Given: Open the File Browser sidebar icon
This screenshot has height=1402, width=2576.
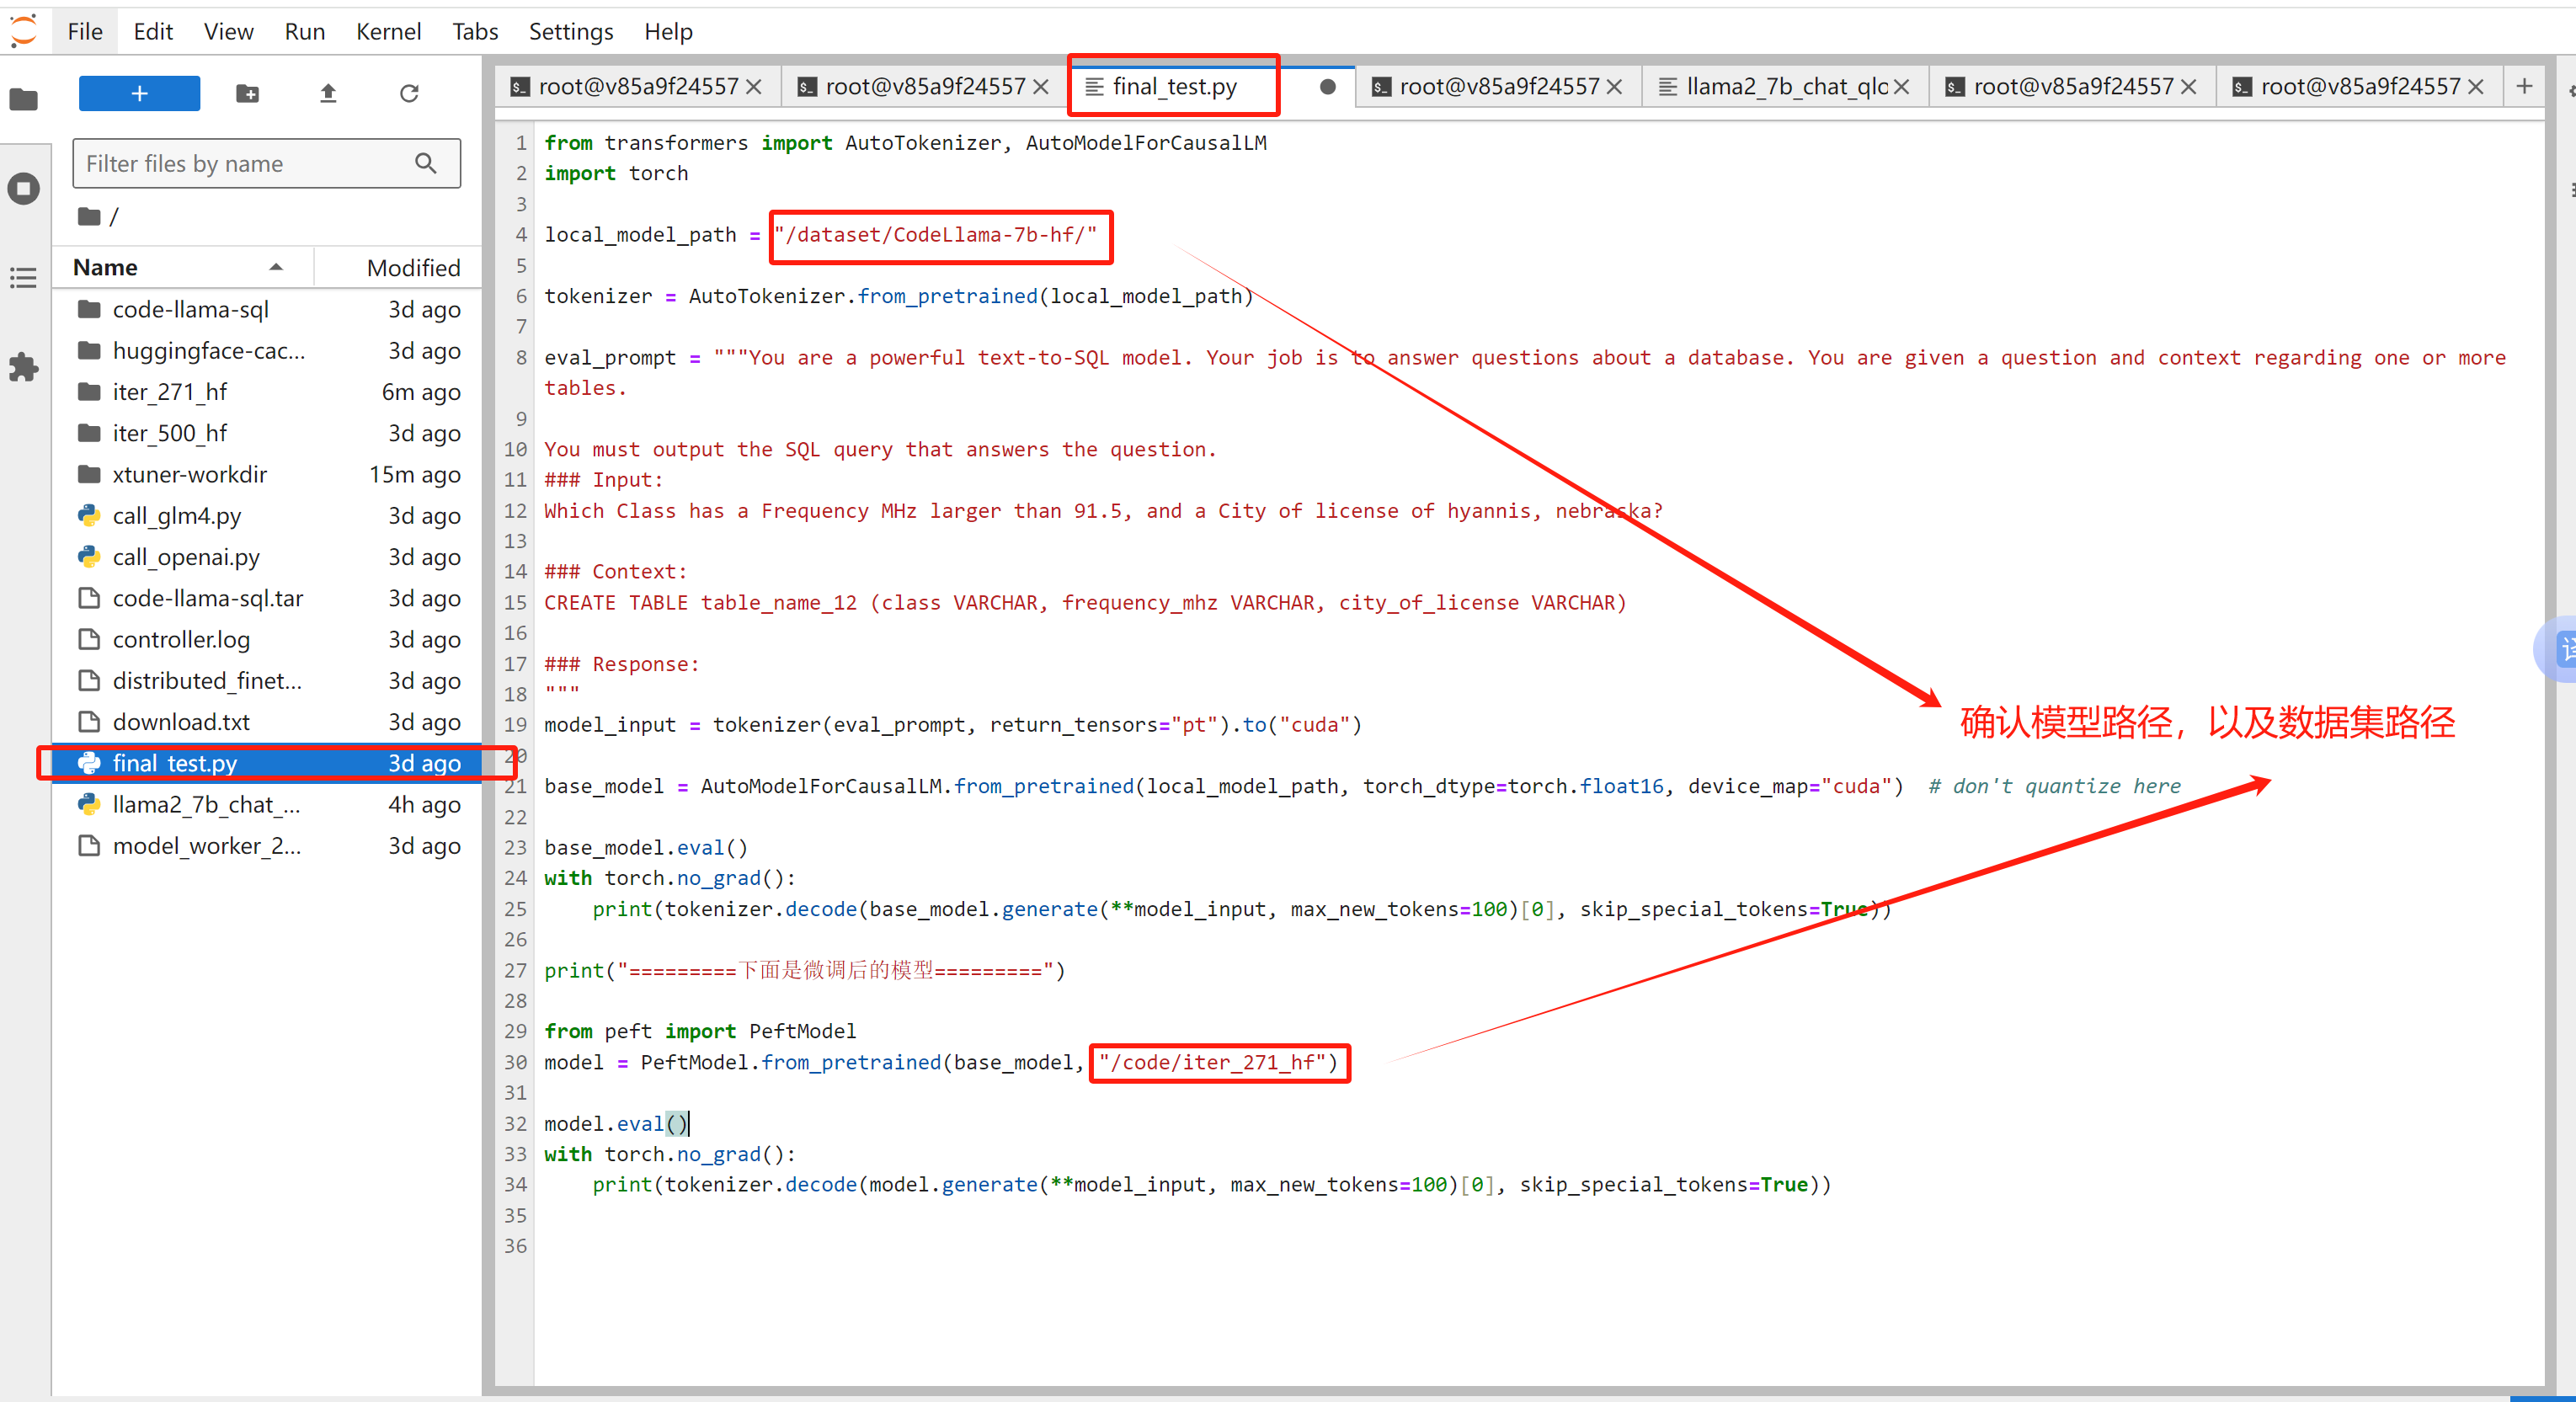Looking at the screenshot, I should pos(24,99).
